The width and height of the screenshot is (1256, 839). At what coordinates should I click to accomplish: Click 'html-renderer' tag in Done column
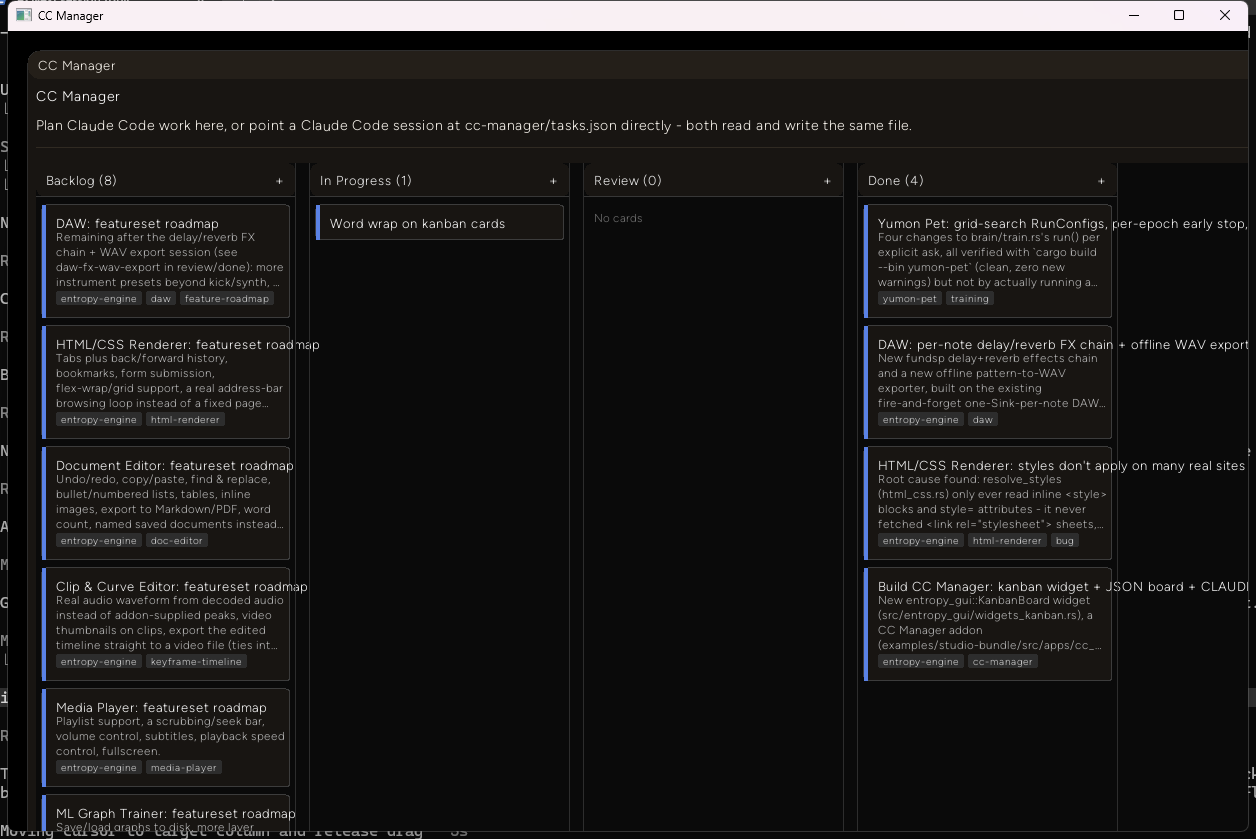[x=1007, y=541]
